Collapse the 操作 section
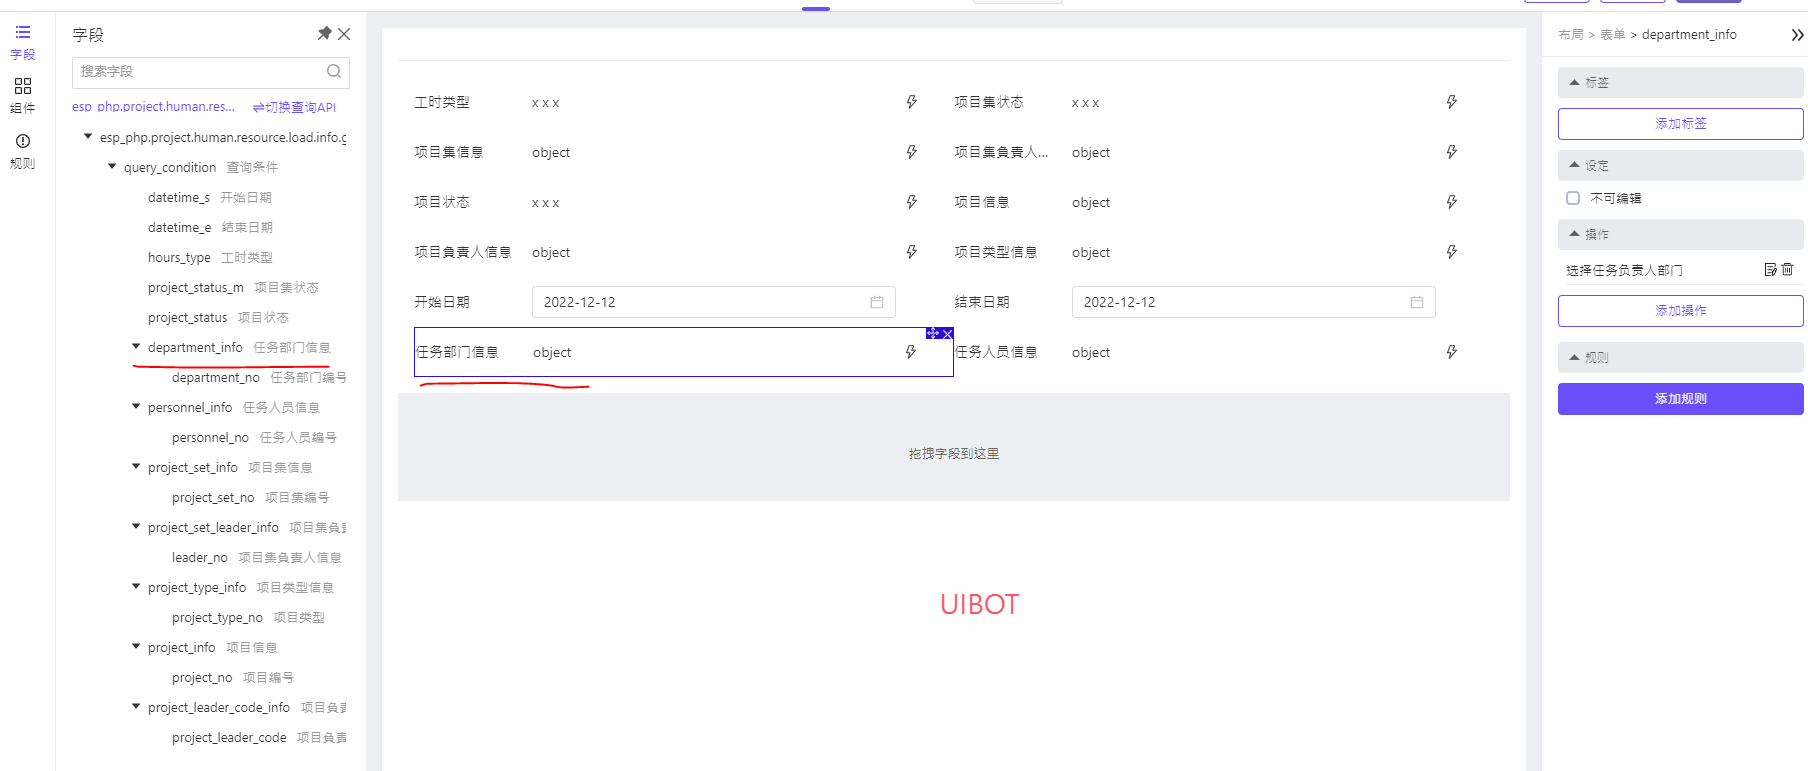The width and height of the screenshot is (1808, 771). [1680, 234]
